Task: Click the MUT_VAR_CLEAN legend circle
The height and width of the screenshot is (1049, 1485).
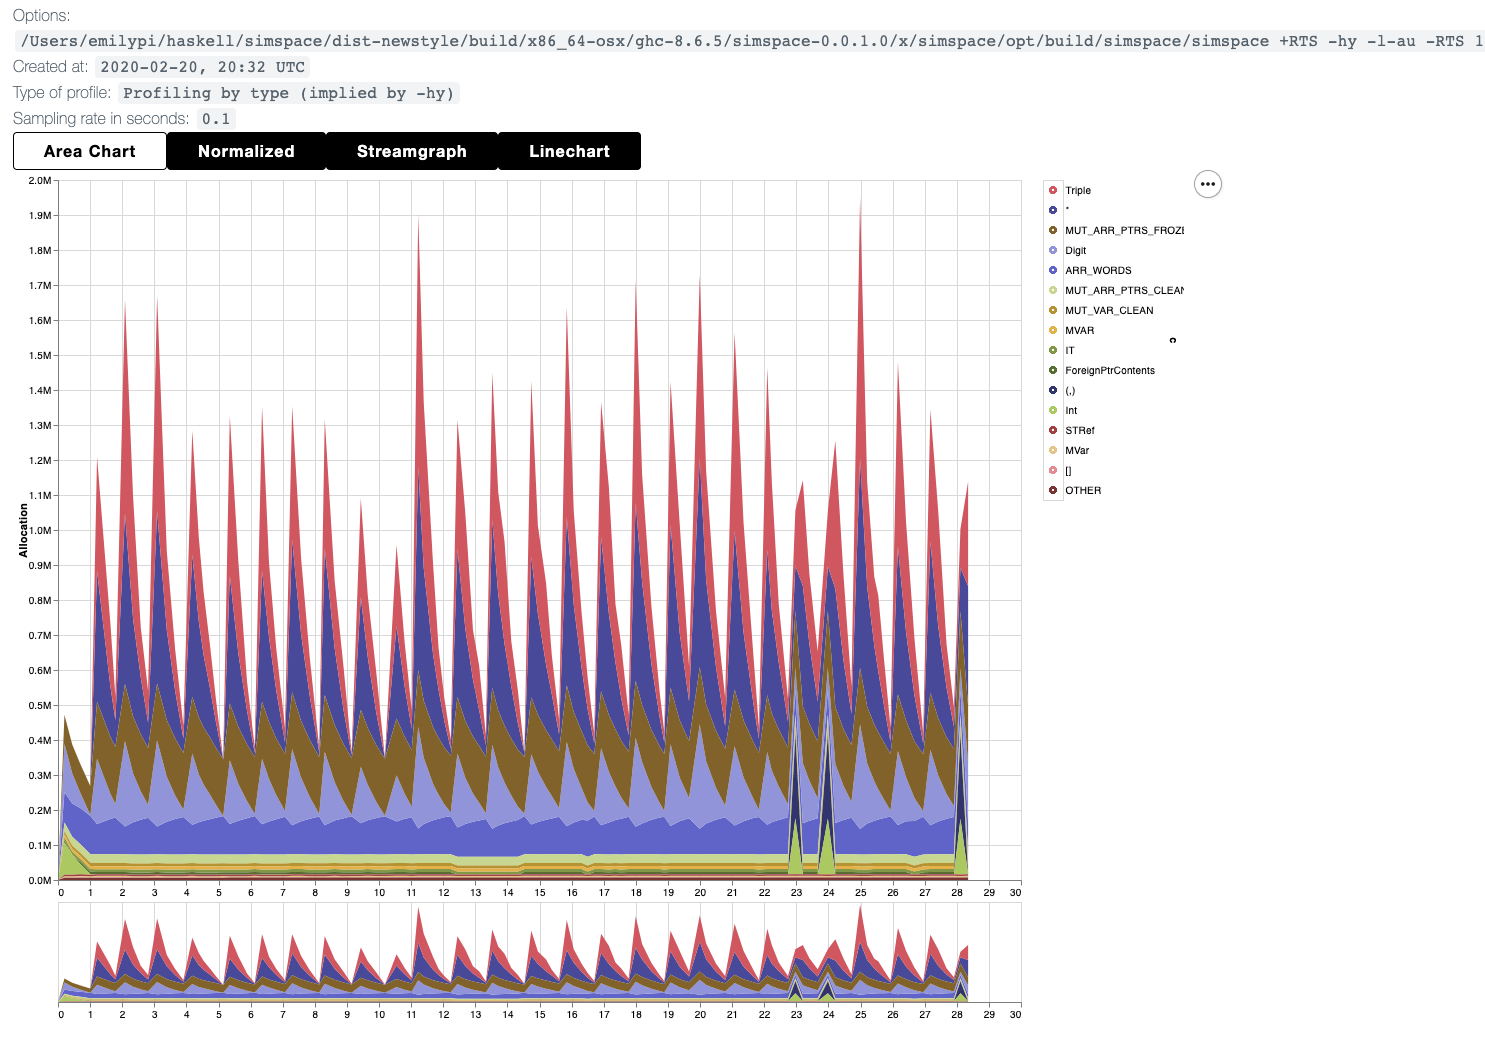Action: pos(1053,310)
